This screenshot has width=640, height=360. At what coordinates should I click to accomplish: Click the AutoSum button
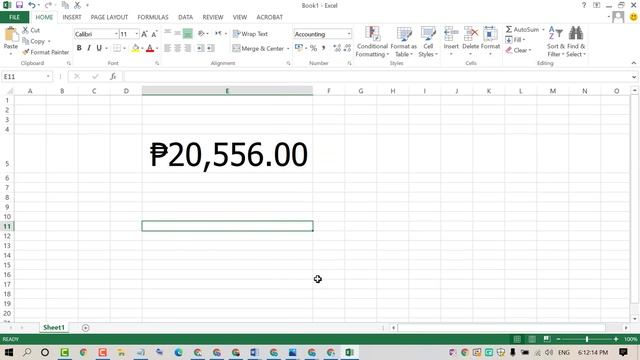click(x=522, y=29)
